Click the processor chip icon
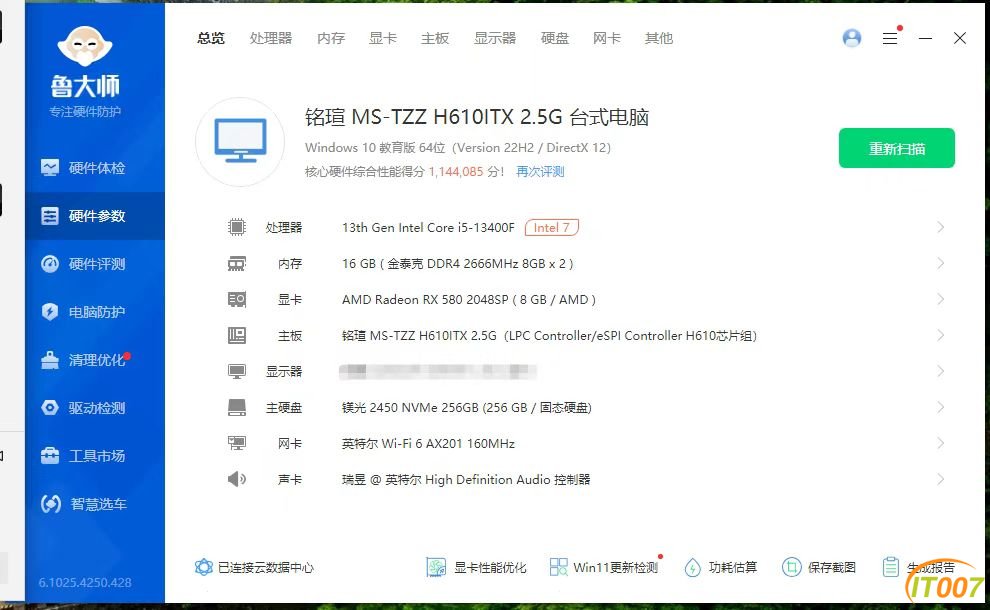Viewport: 990px width, 610px height. (237, 227)
